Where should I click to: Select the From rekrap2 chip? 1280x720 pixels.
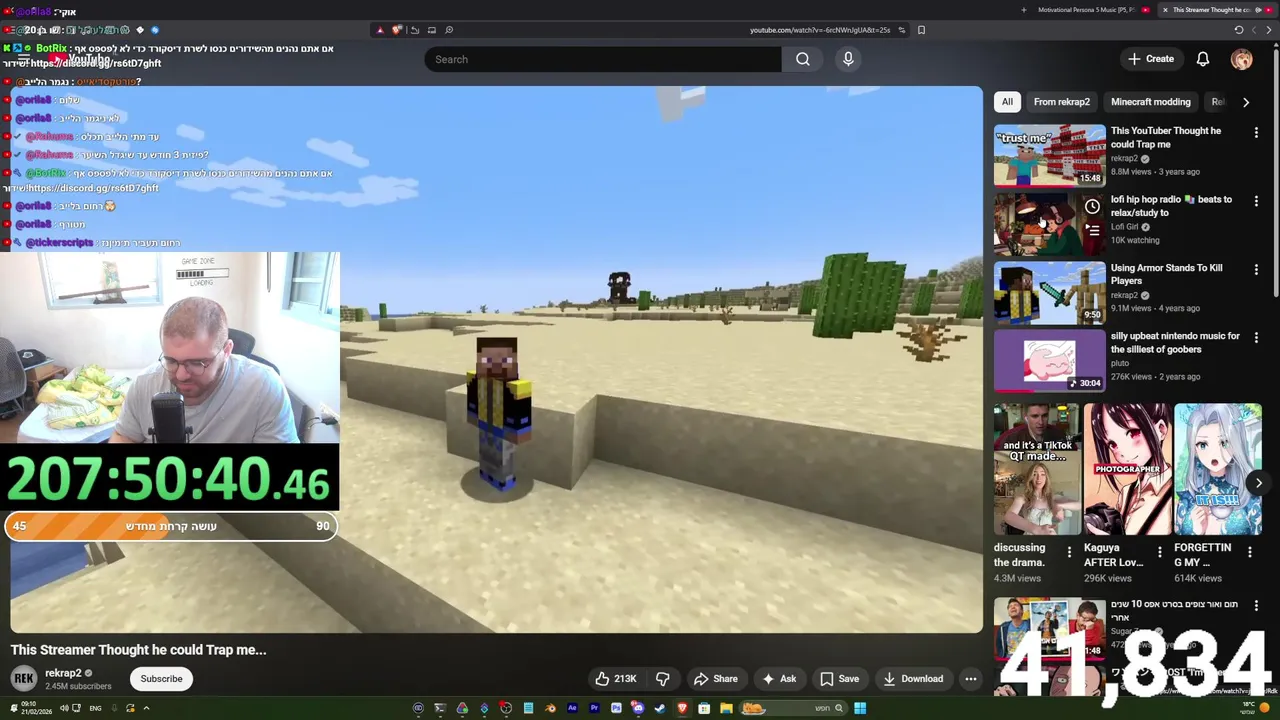1061,102
